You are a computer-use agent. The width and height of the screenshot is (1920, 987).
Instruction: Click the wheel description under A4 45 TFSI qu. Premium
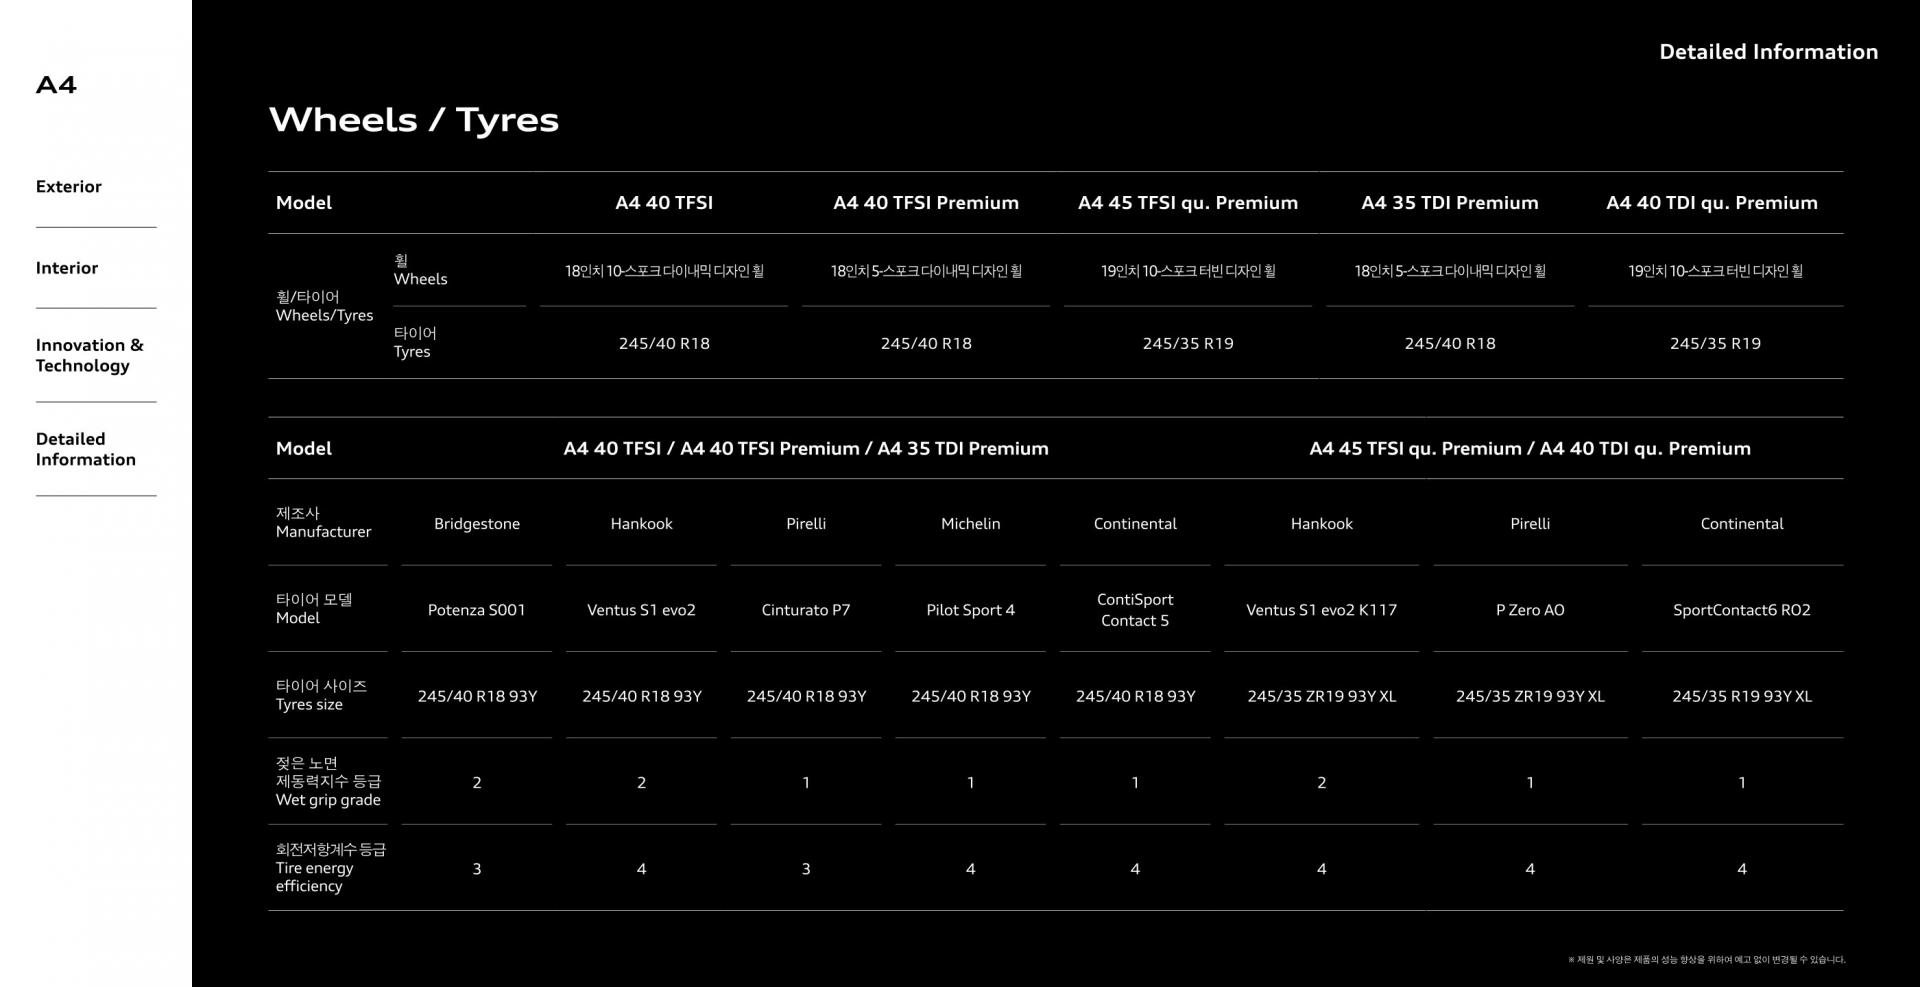(x=1188, y=271)
